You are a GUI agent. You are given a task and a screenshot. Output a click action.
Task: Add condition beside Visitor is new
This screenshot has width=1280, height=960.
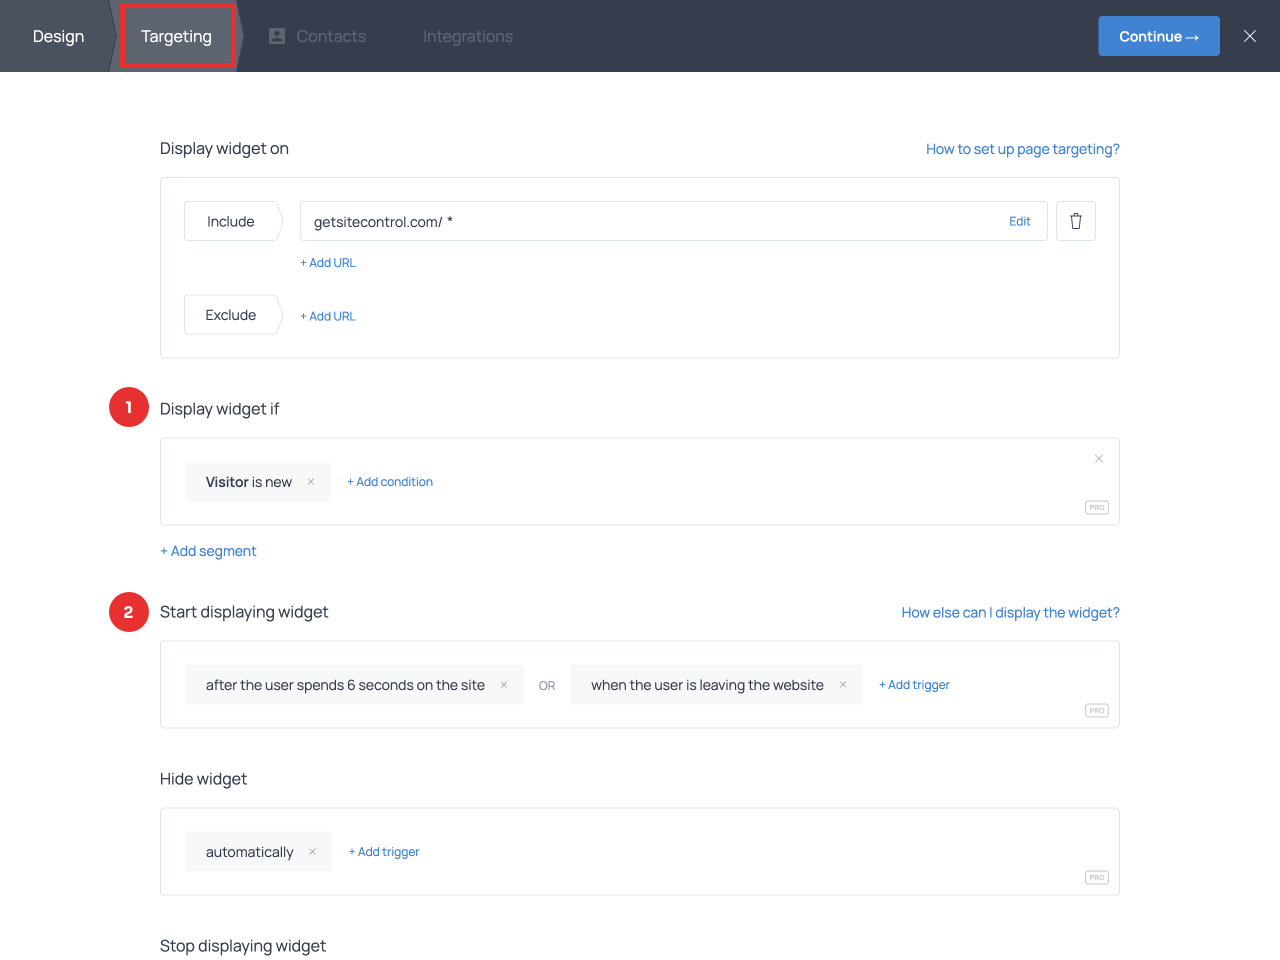(x=390, y=482)
